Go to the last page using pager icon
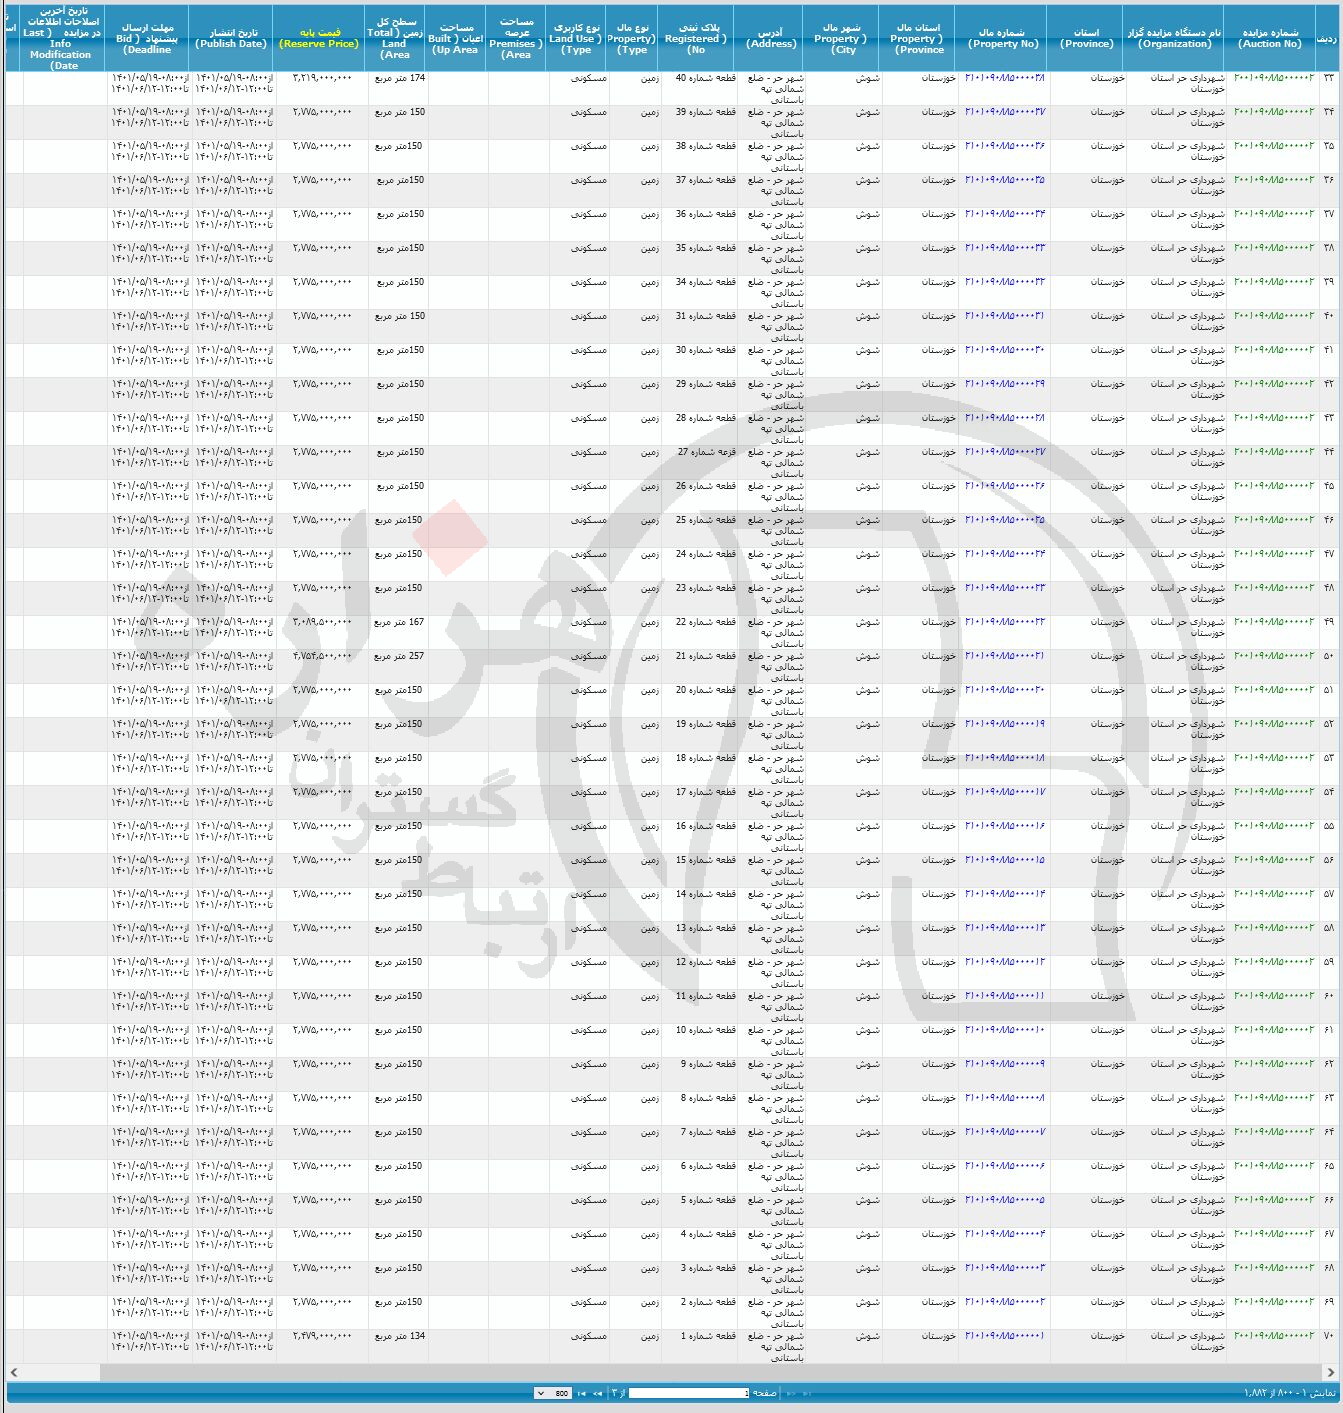 582,1393
